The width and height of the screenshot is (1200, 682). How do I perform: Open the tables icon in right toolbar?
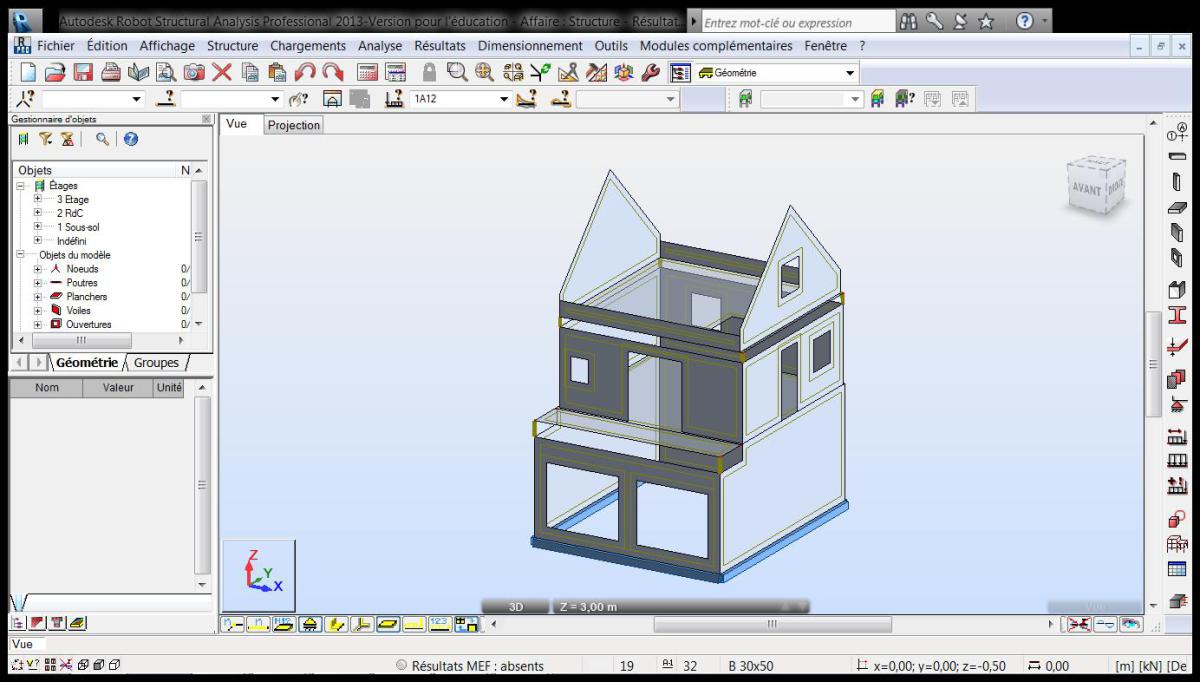[1177, 569]
